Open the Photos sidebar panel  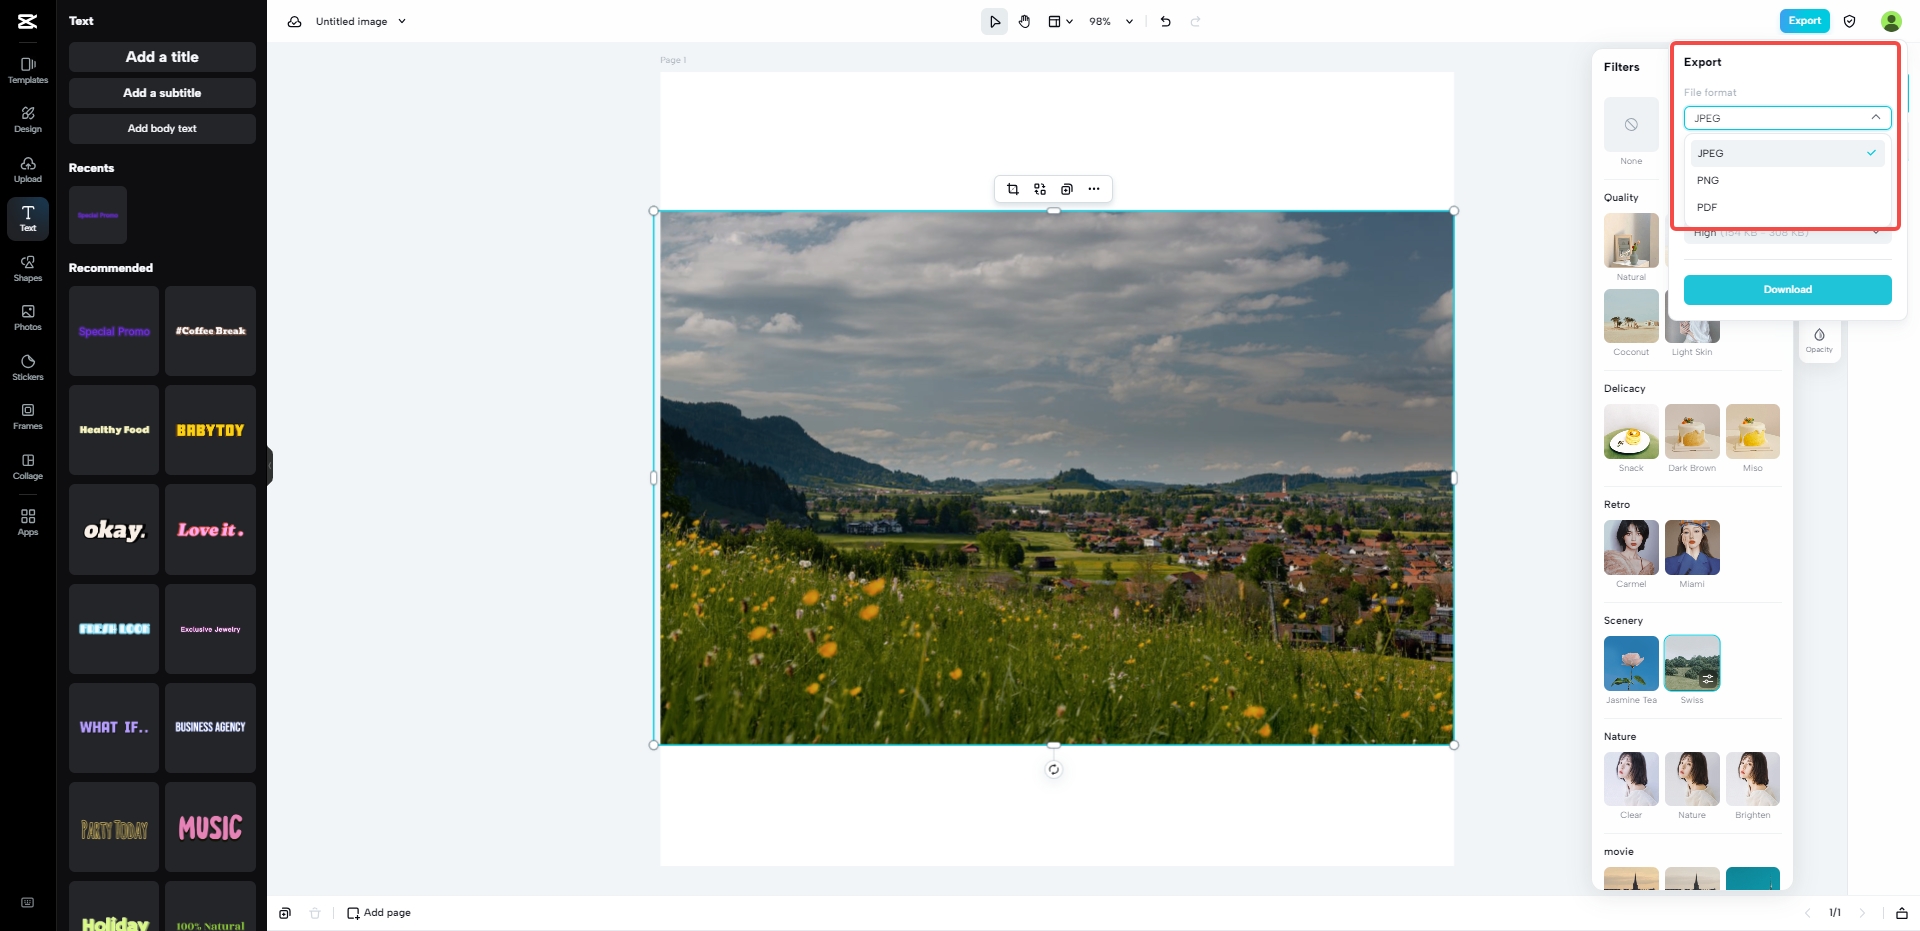click(28, 317)
